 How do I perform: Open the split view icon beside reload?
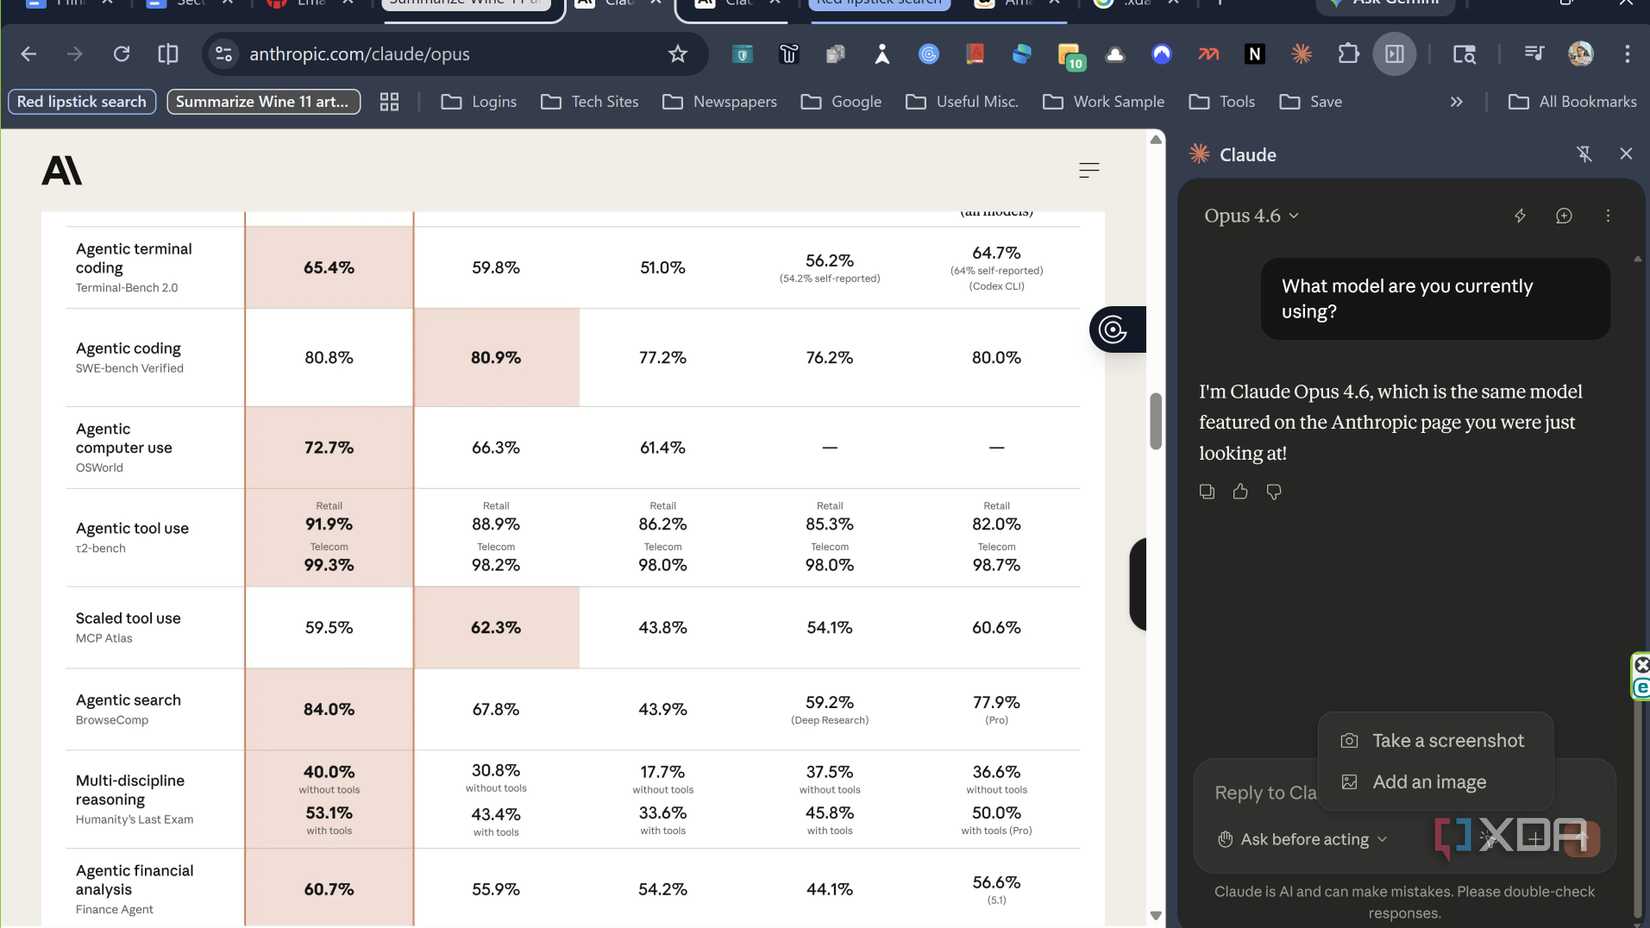tap(168, 54)
